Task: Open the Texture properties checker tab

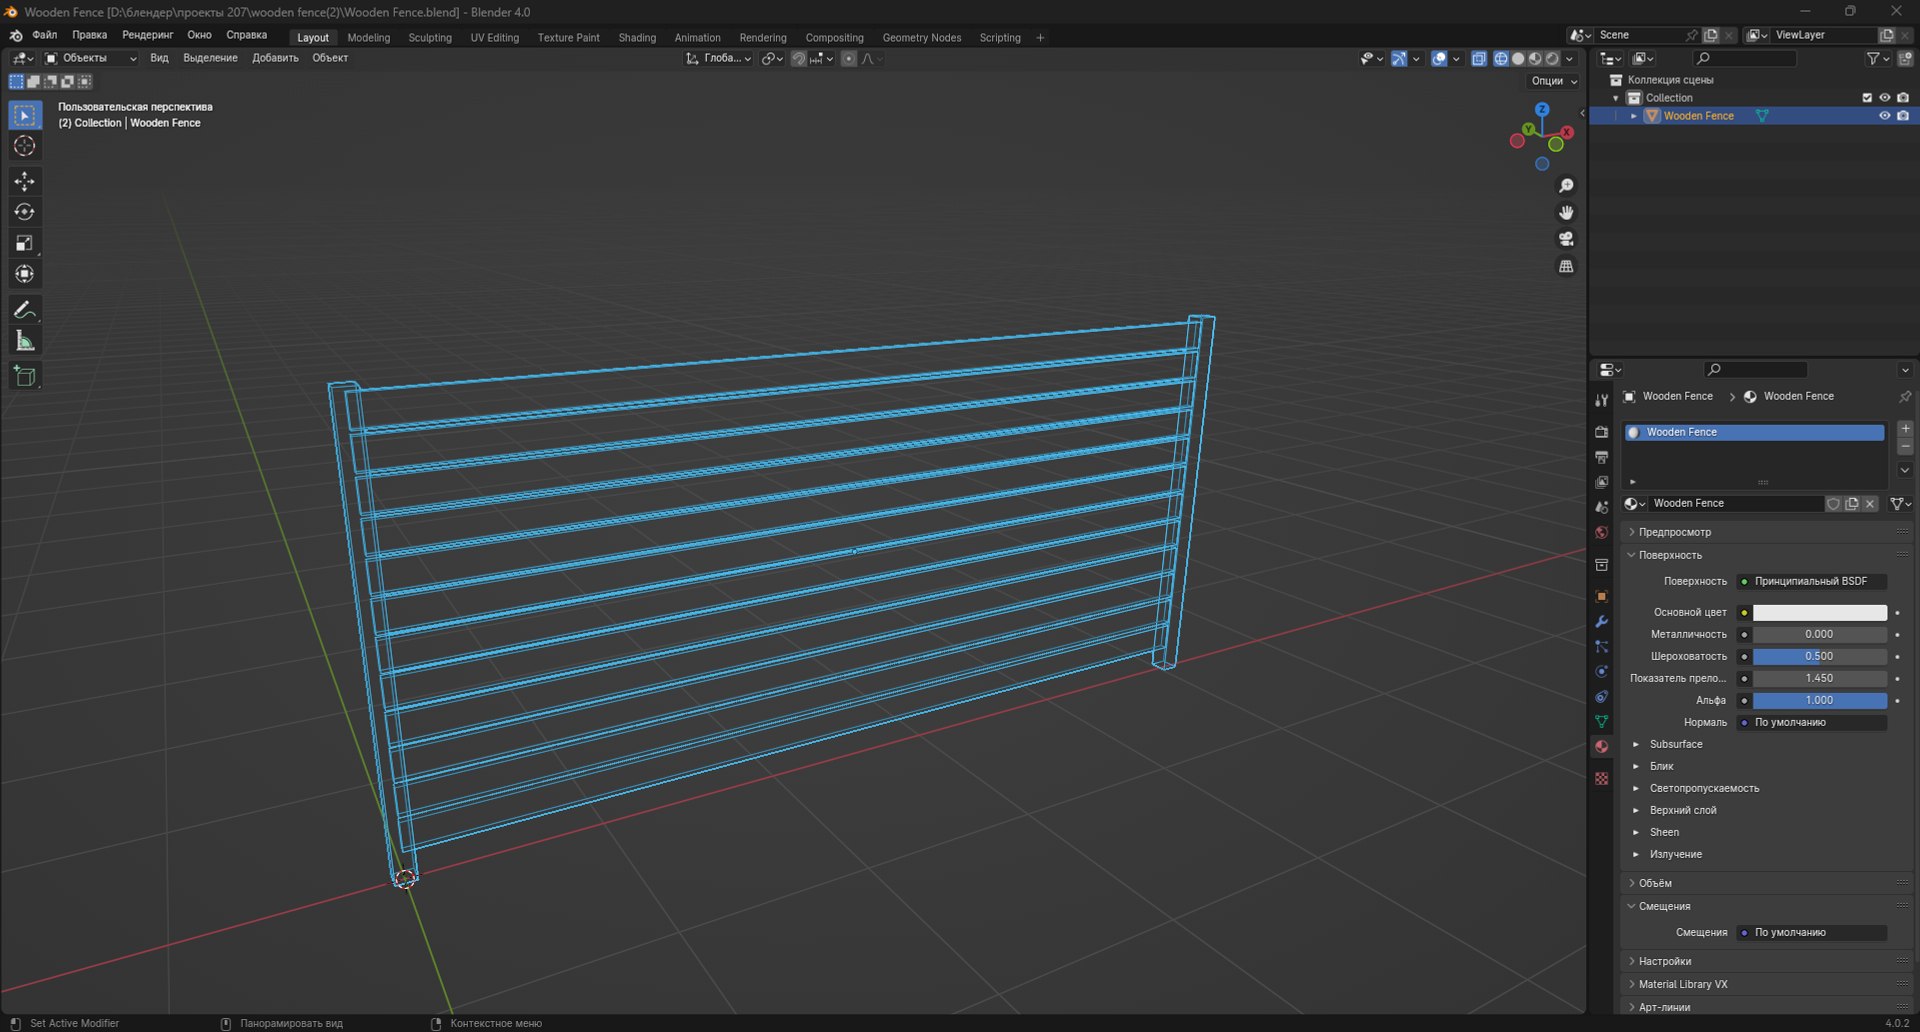Action: tap(1601, 778)
